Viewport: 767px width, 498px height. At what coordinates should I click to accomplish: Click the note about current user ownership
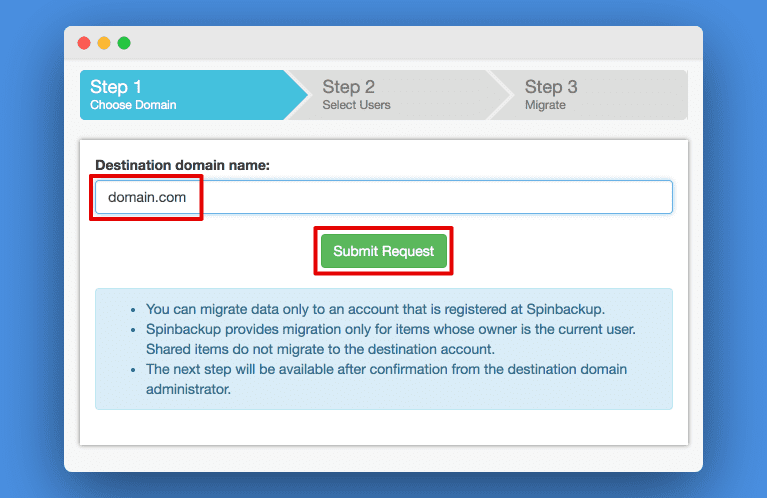[x=390, y=329]
